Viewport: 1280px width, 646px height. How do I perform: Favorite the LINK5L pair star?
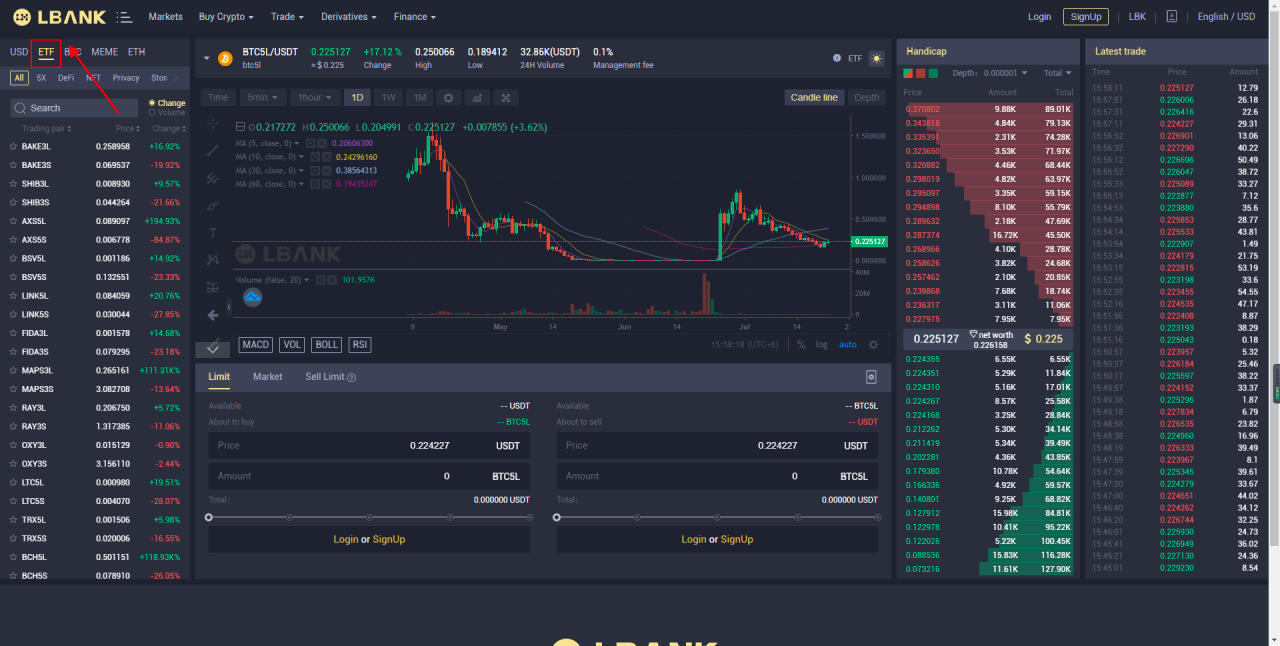pyautogui.click(x=13, y=296)
